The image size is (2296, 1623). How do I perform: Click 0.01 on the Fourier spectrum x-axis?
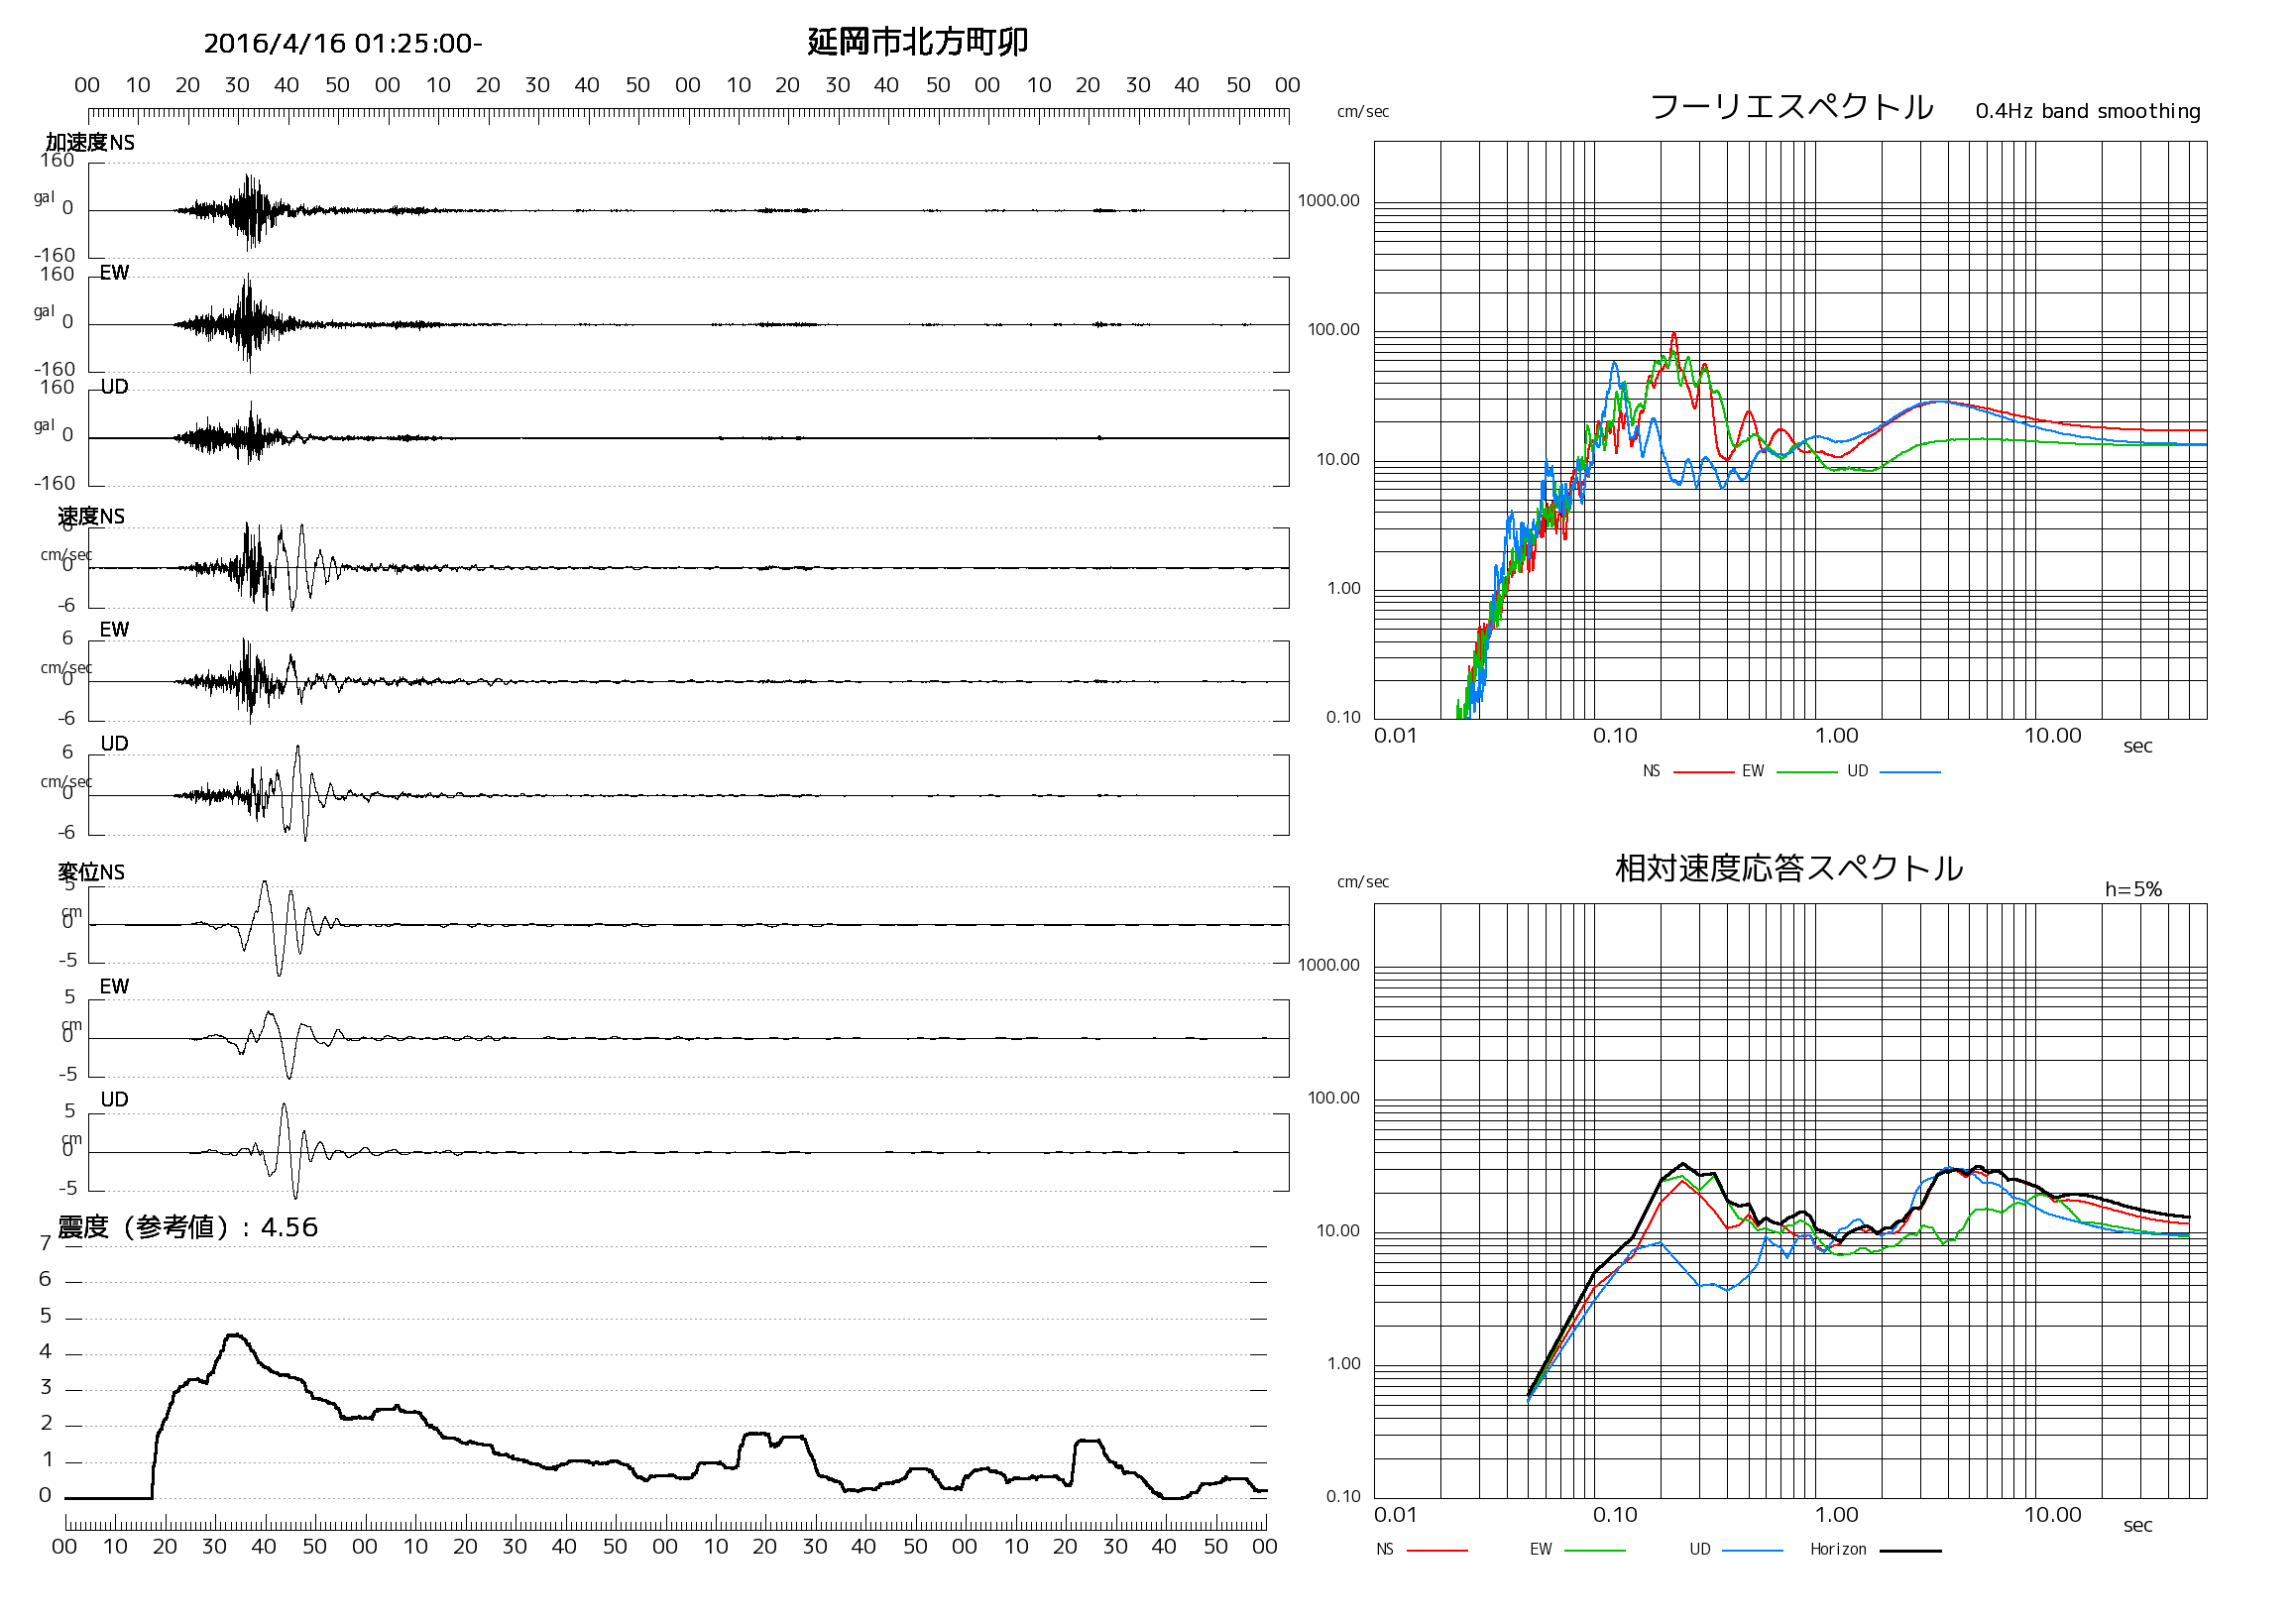[1396, 737]
